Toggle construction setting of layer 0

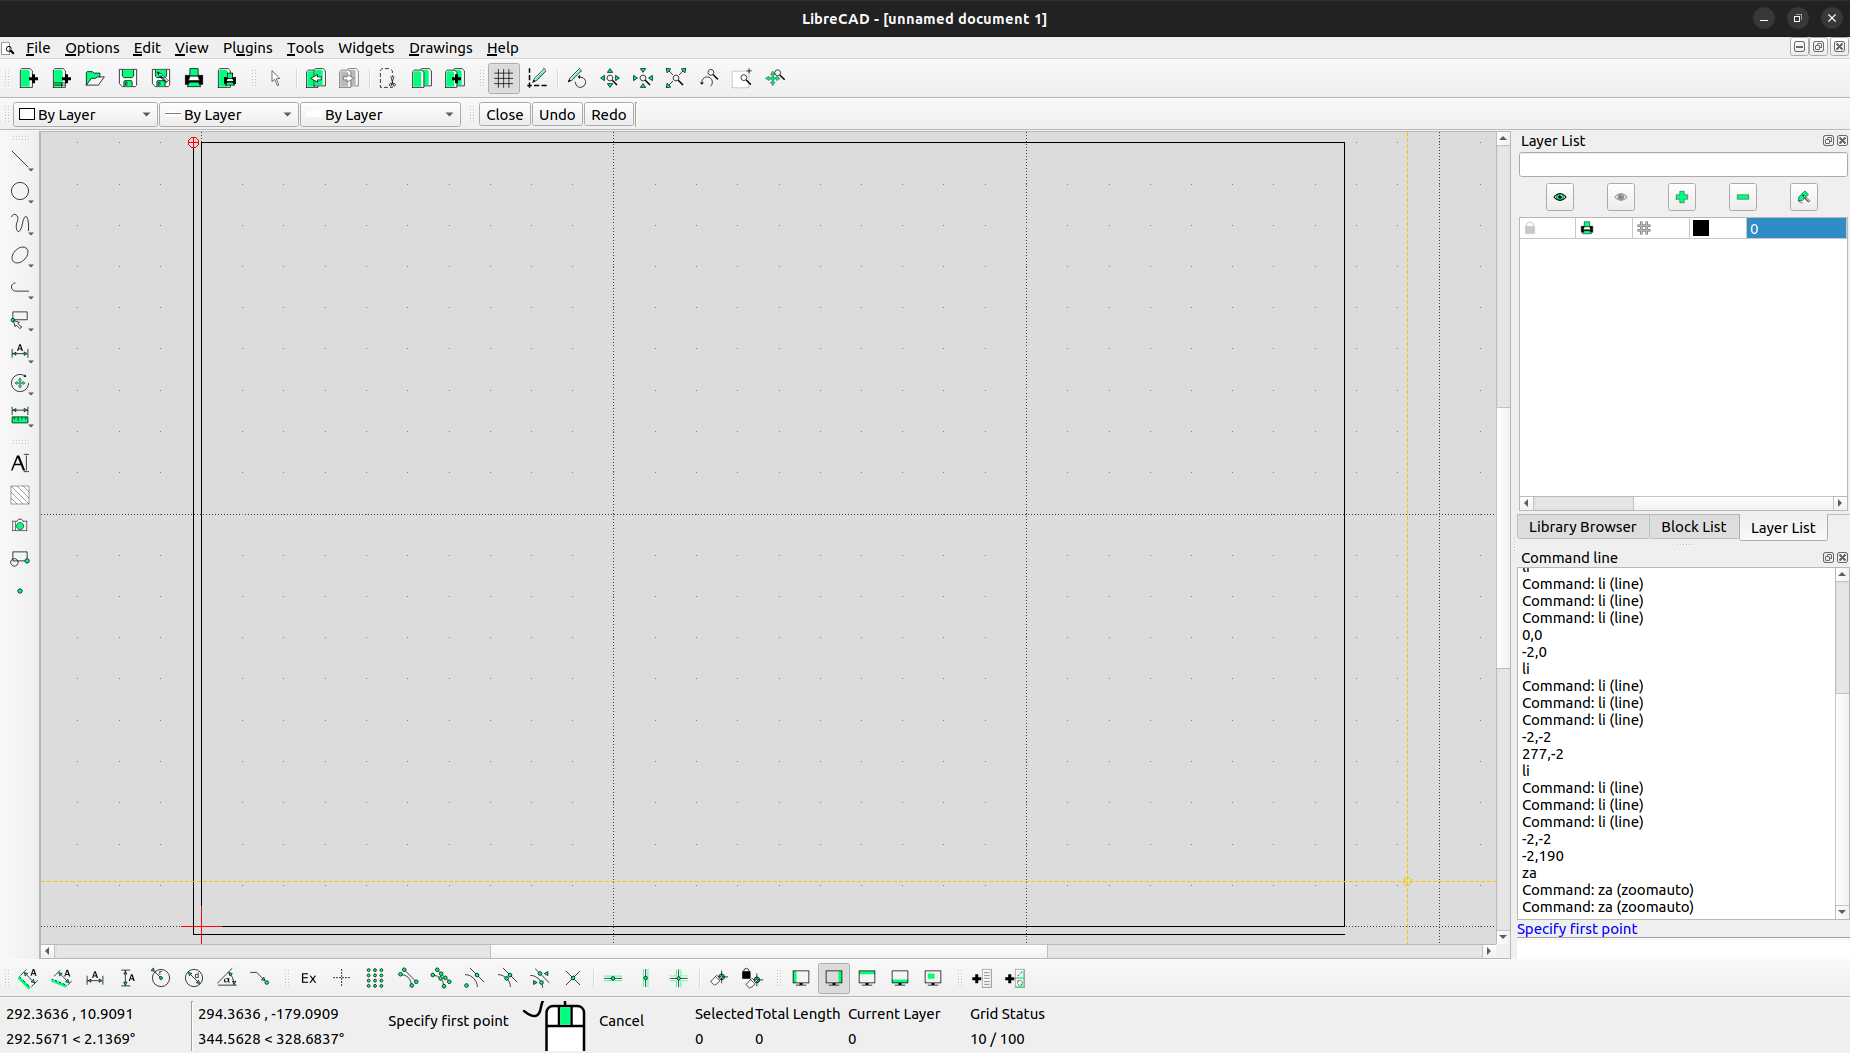1644,229
